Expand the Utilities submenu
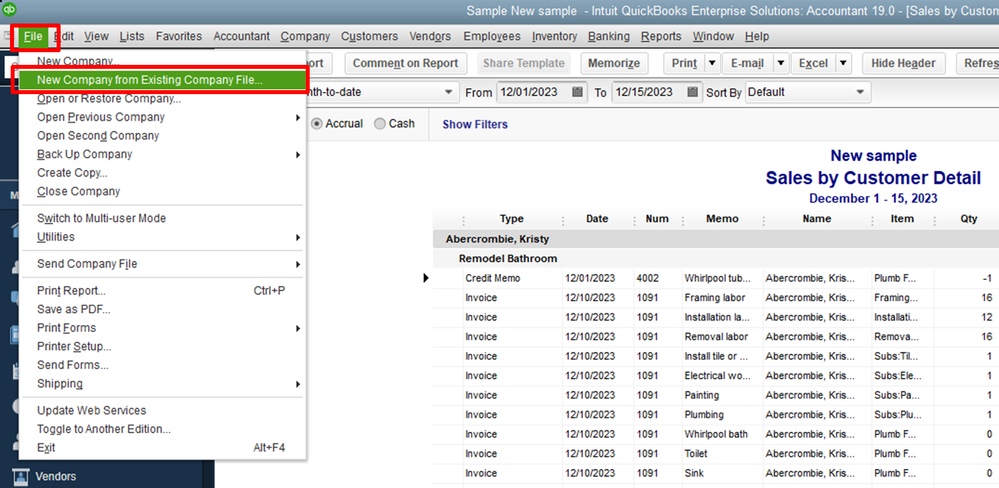The height and width of the screenshot is (488, 999). click(x=298, y=238)
